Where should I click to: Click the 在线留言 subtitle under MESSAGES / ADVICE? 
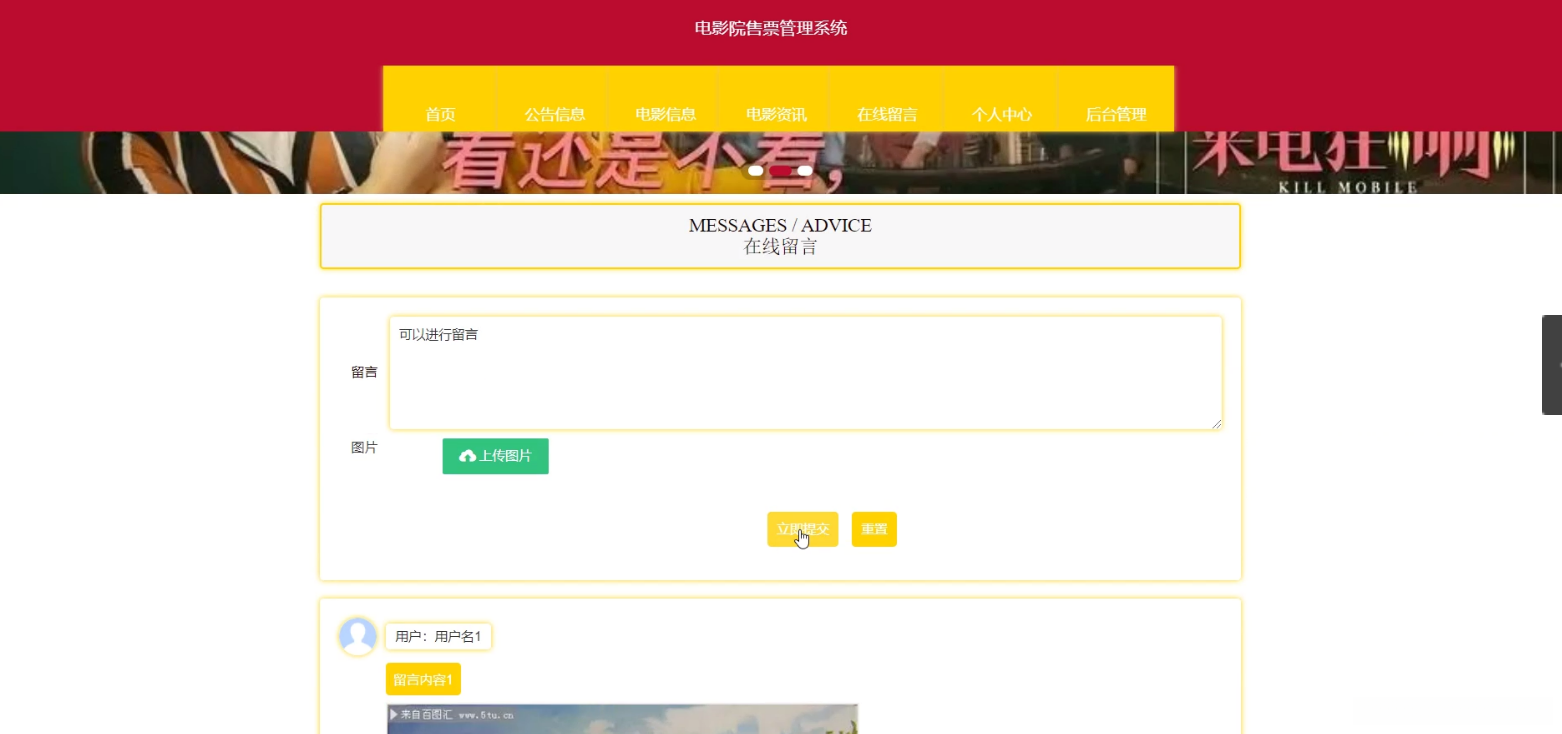click(x=780, y=247)
